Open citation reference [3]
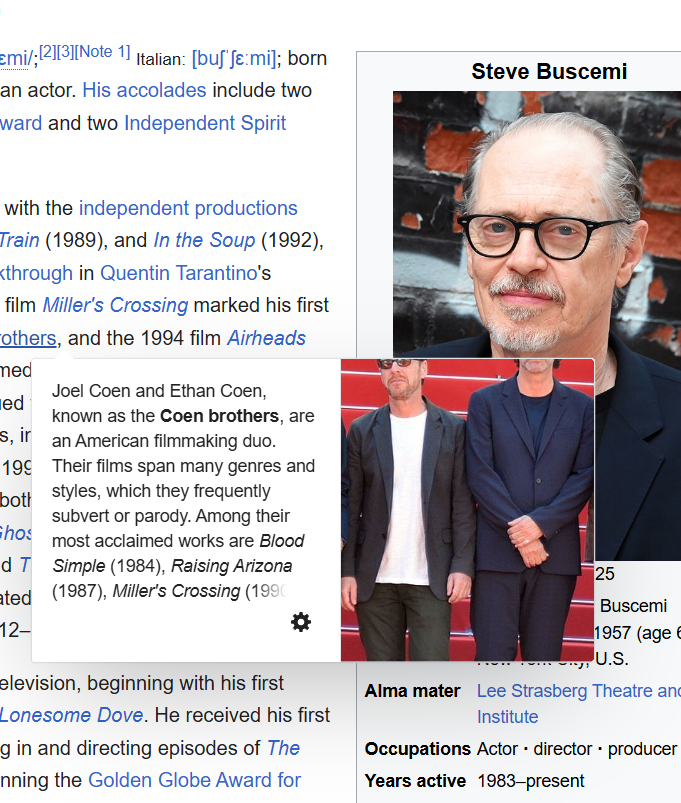681x803 pixels. coord(66,52)
